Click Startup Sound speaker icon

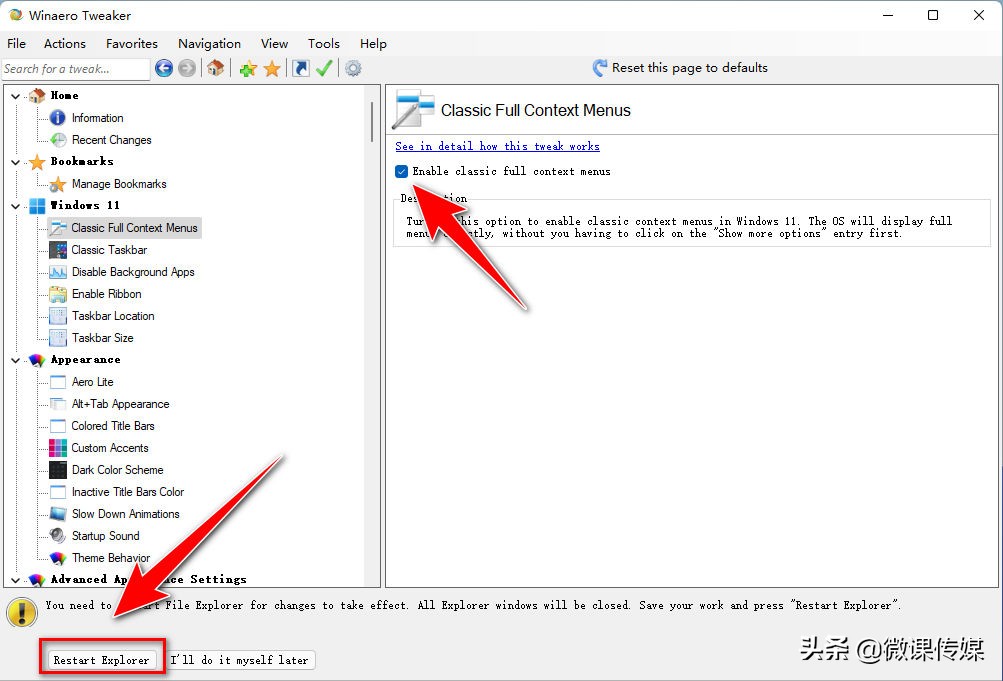coord(58,536)
